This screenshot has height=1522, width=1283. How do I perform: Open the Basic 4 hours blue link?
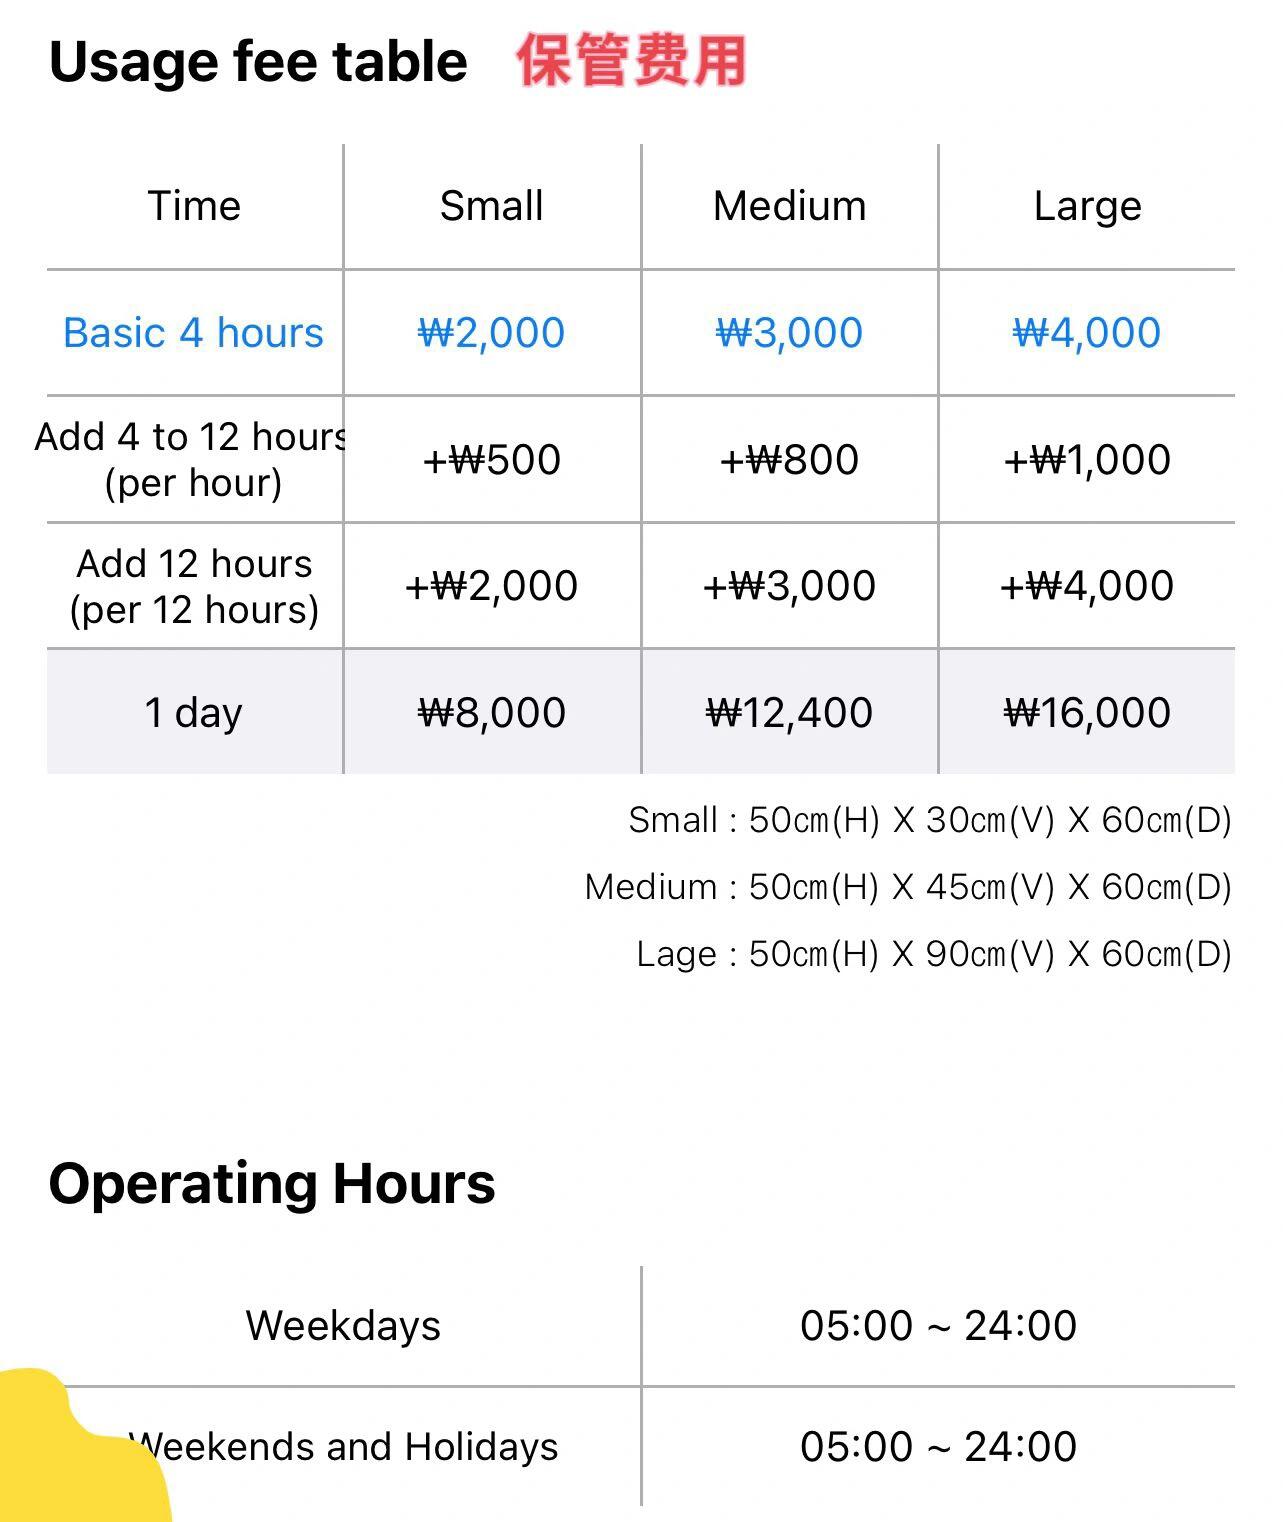(194, 332)
